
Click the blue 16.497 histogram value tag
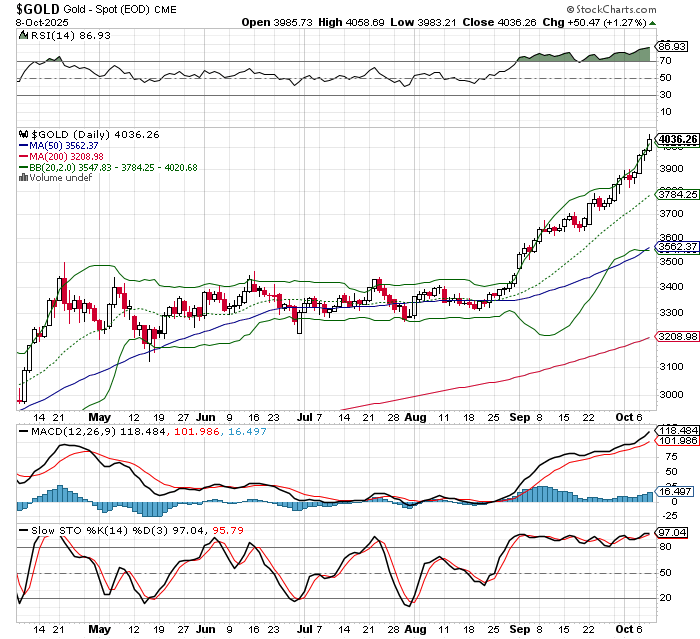click(671, 493)
